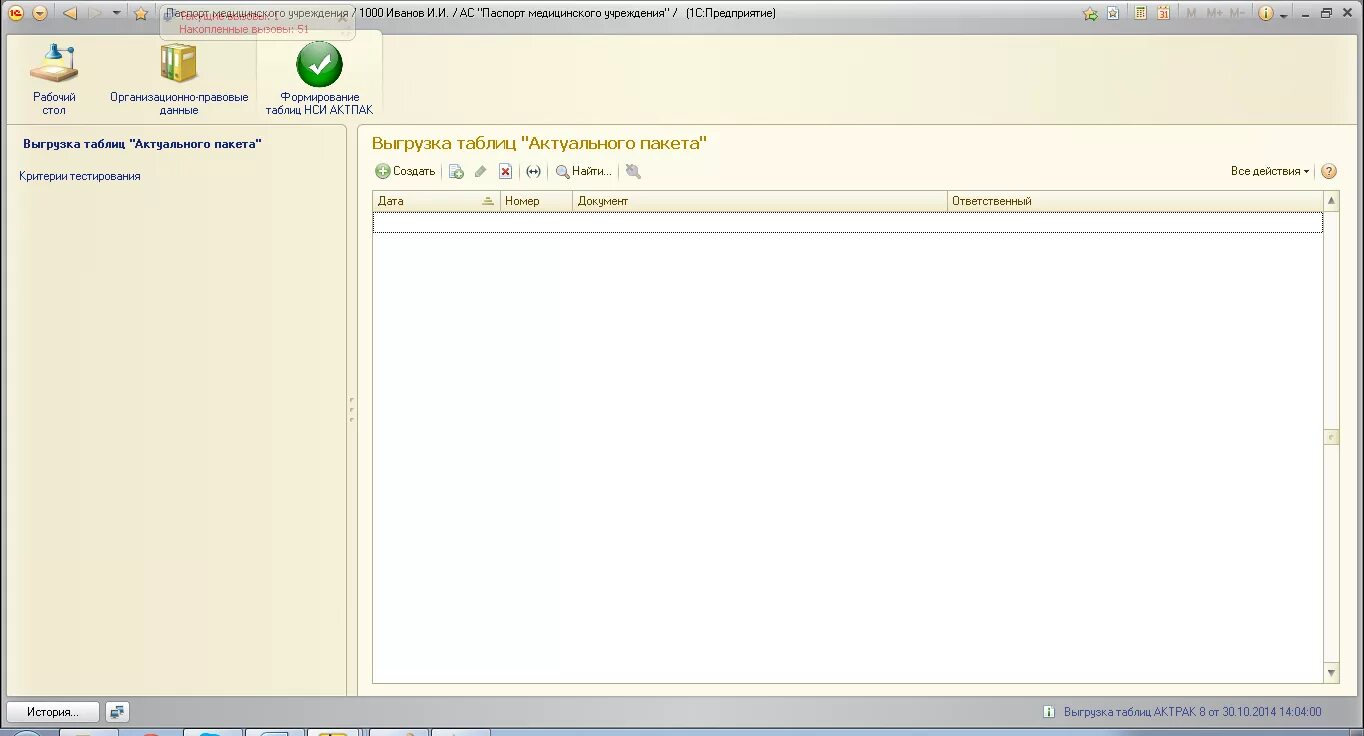Image resolution: width=1364 pixels, height=736 pixels.
Task: Close the calls counter popup
Action: pyautogui.click(x=343, y=18)
